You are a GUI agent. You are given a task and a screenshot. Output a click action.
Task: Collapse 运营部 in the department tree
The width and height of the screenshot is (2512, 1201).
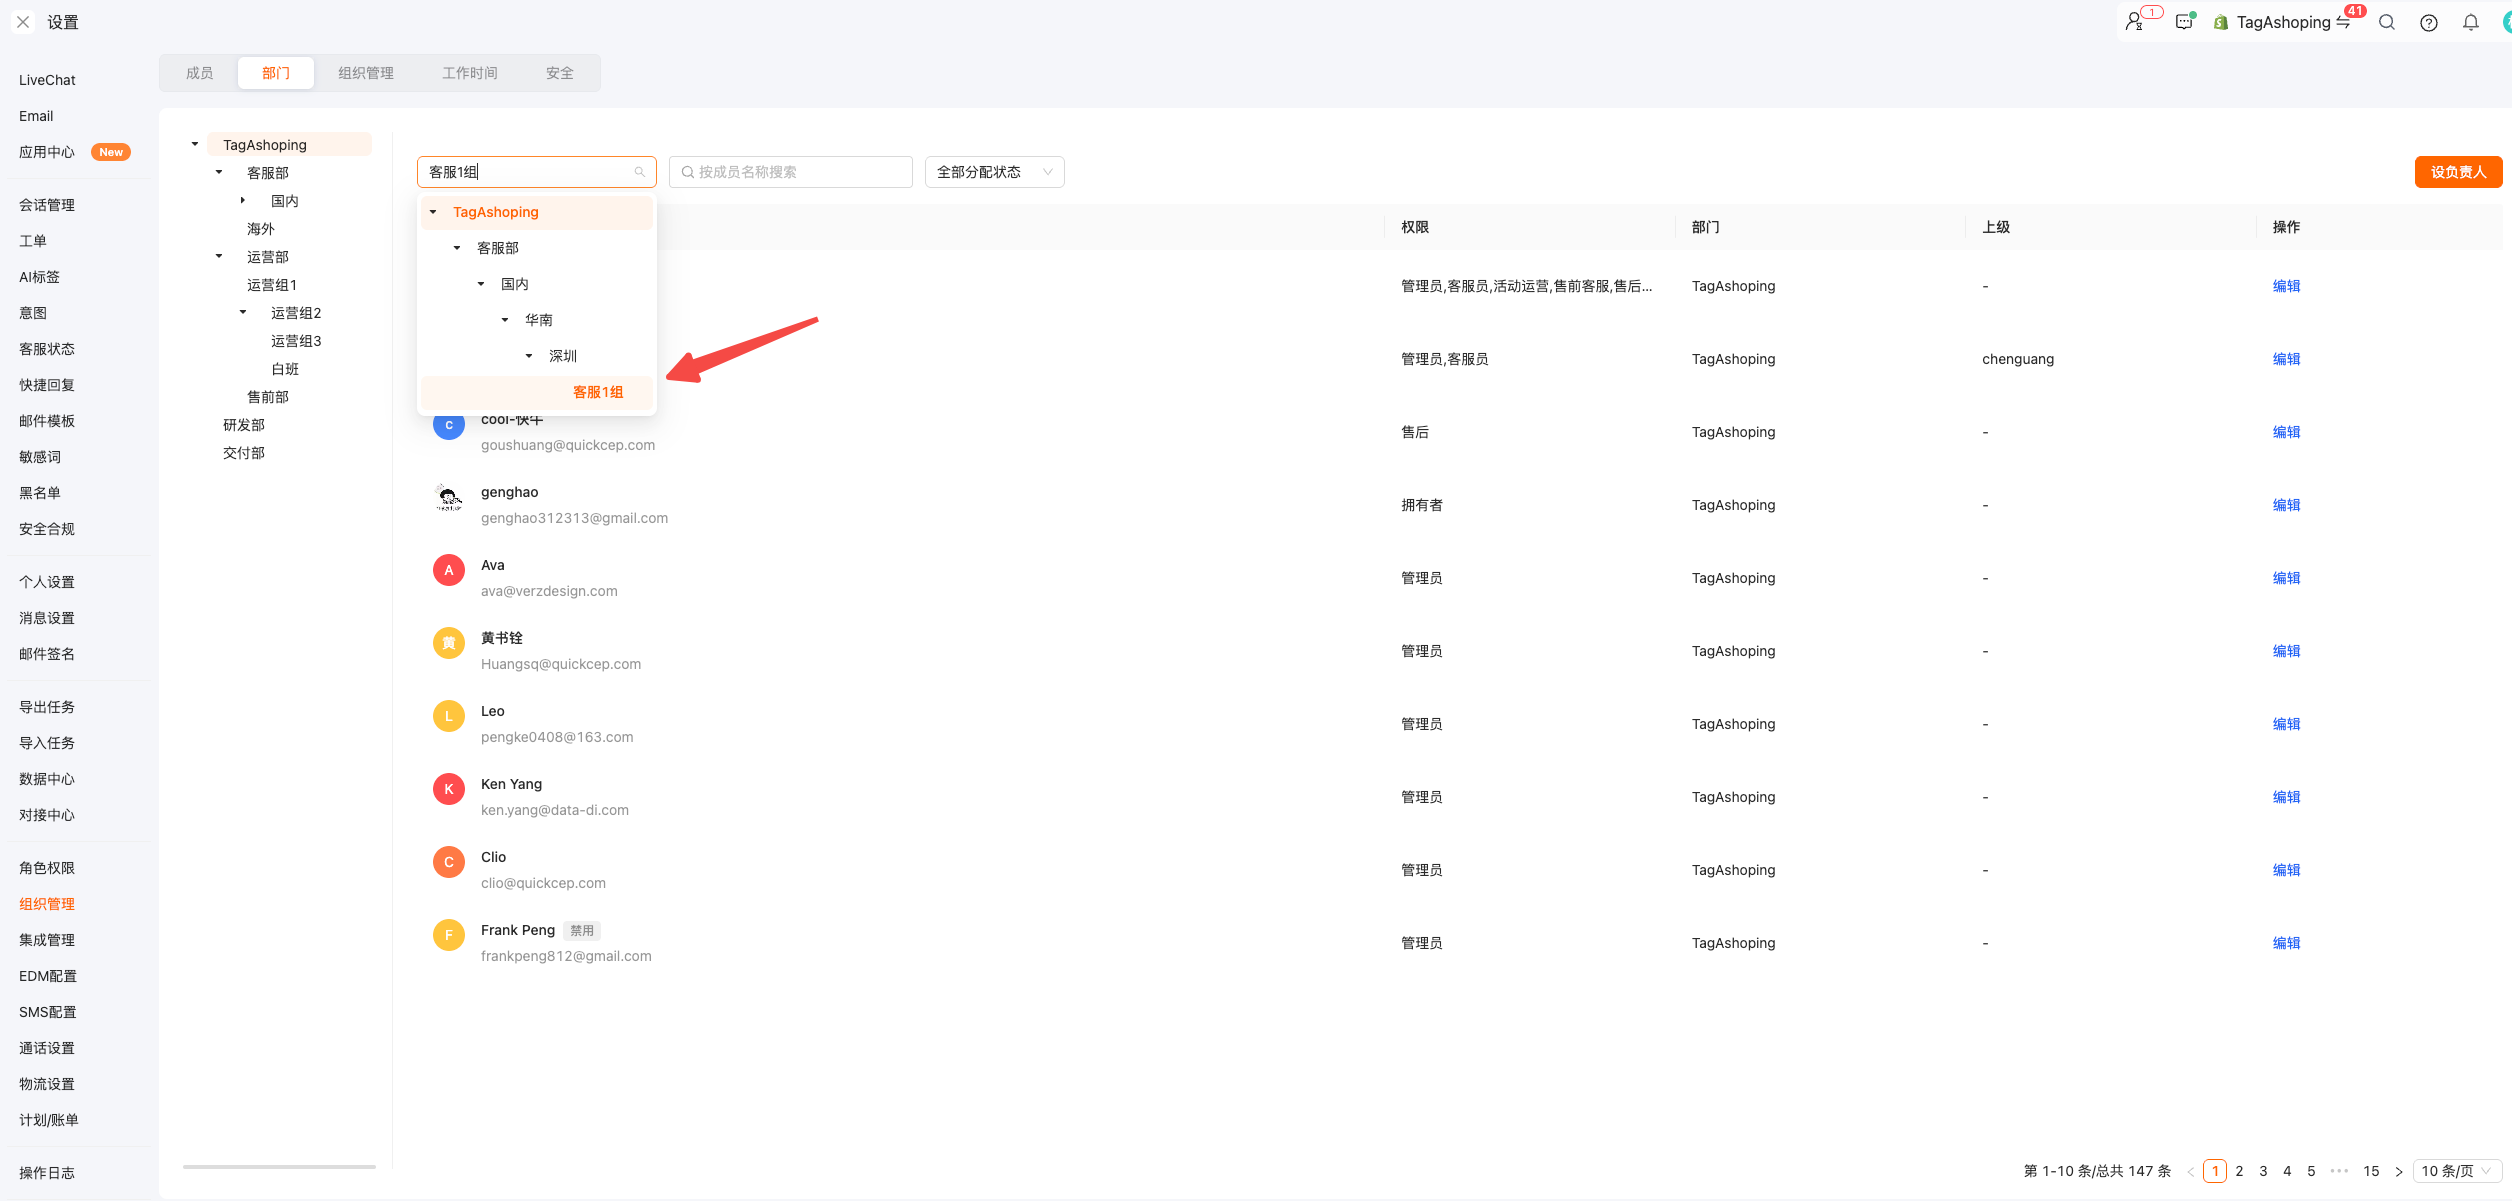tap(219, 257)
